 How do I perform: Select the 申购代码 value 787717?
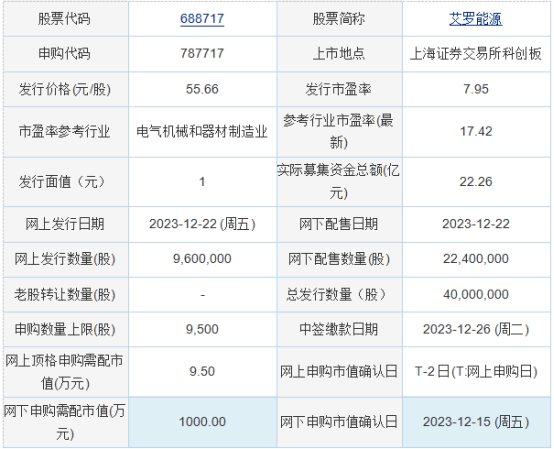coord(202,53)
